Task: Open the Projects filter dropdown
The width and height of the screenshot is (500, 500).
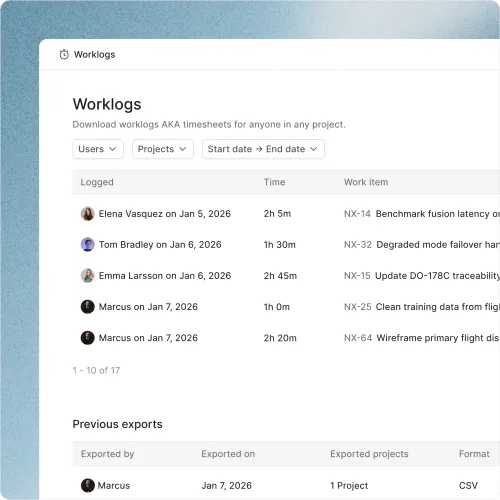Action: tap(163, 149)
